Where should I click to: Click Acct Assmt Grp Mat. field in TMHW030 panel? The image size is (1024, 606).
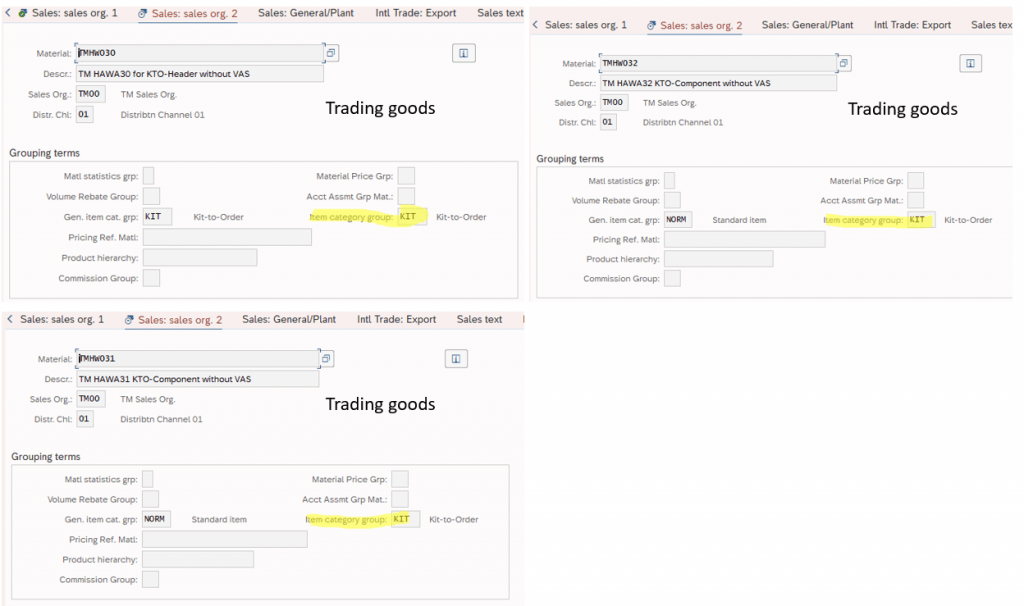pyautogui.click(x=406, y=196)
